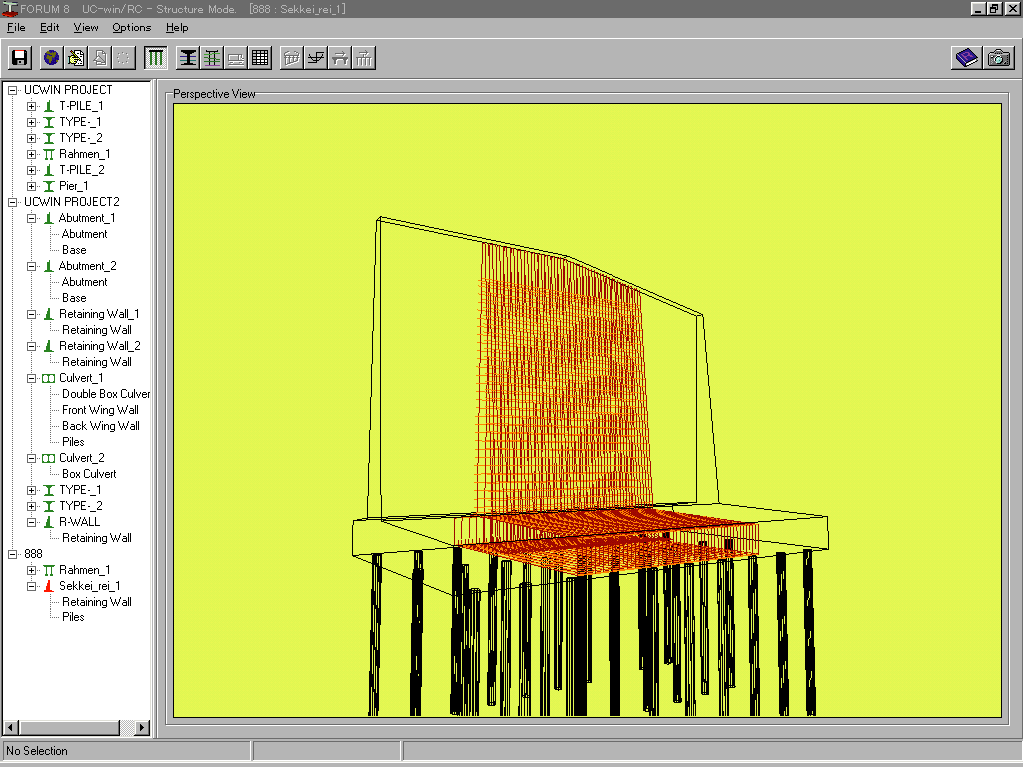The image size is (1024, 768).
Task: Click the camera snapshot icon
Action: [x=998, y=58]
